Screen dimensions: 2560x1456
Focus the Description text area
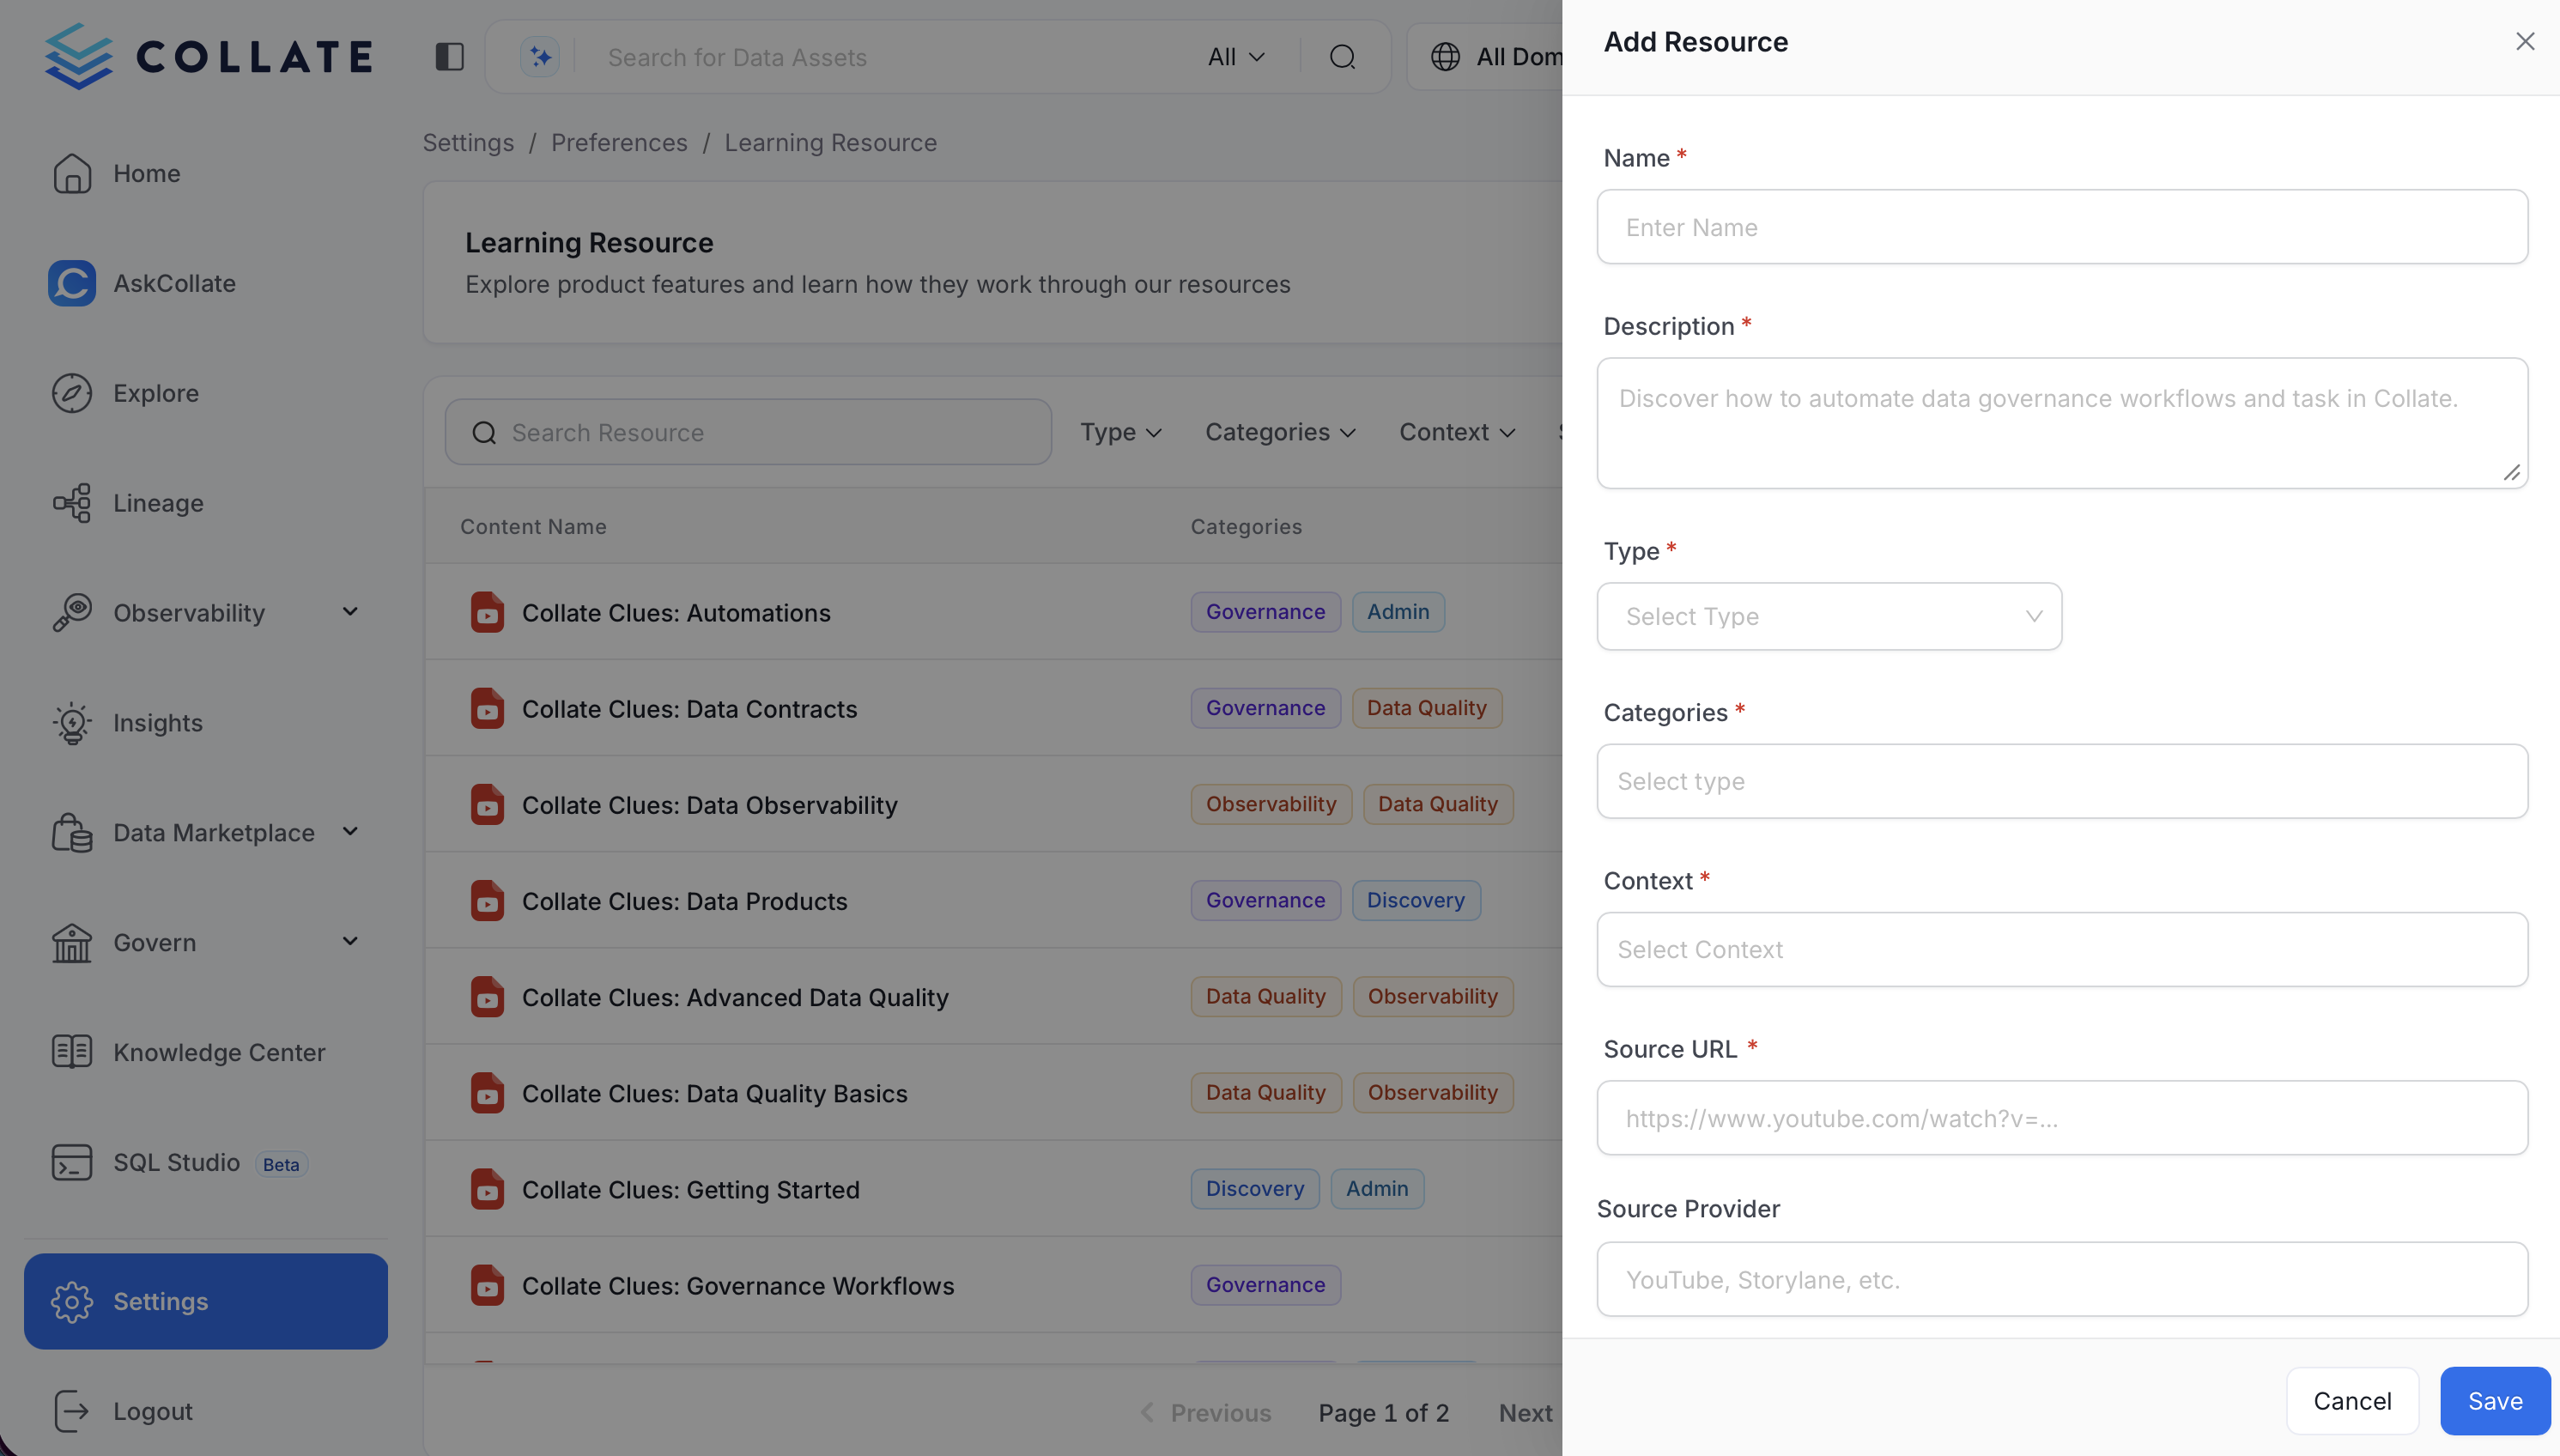(x=2062, y=423)
